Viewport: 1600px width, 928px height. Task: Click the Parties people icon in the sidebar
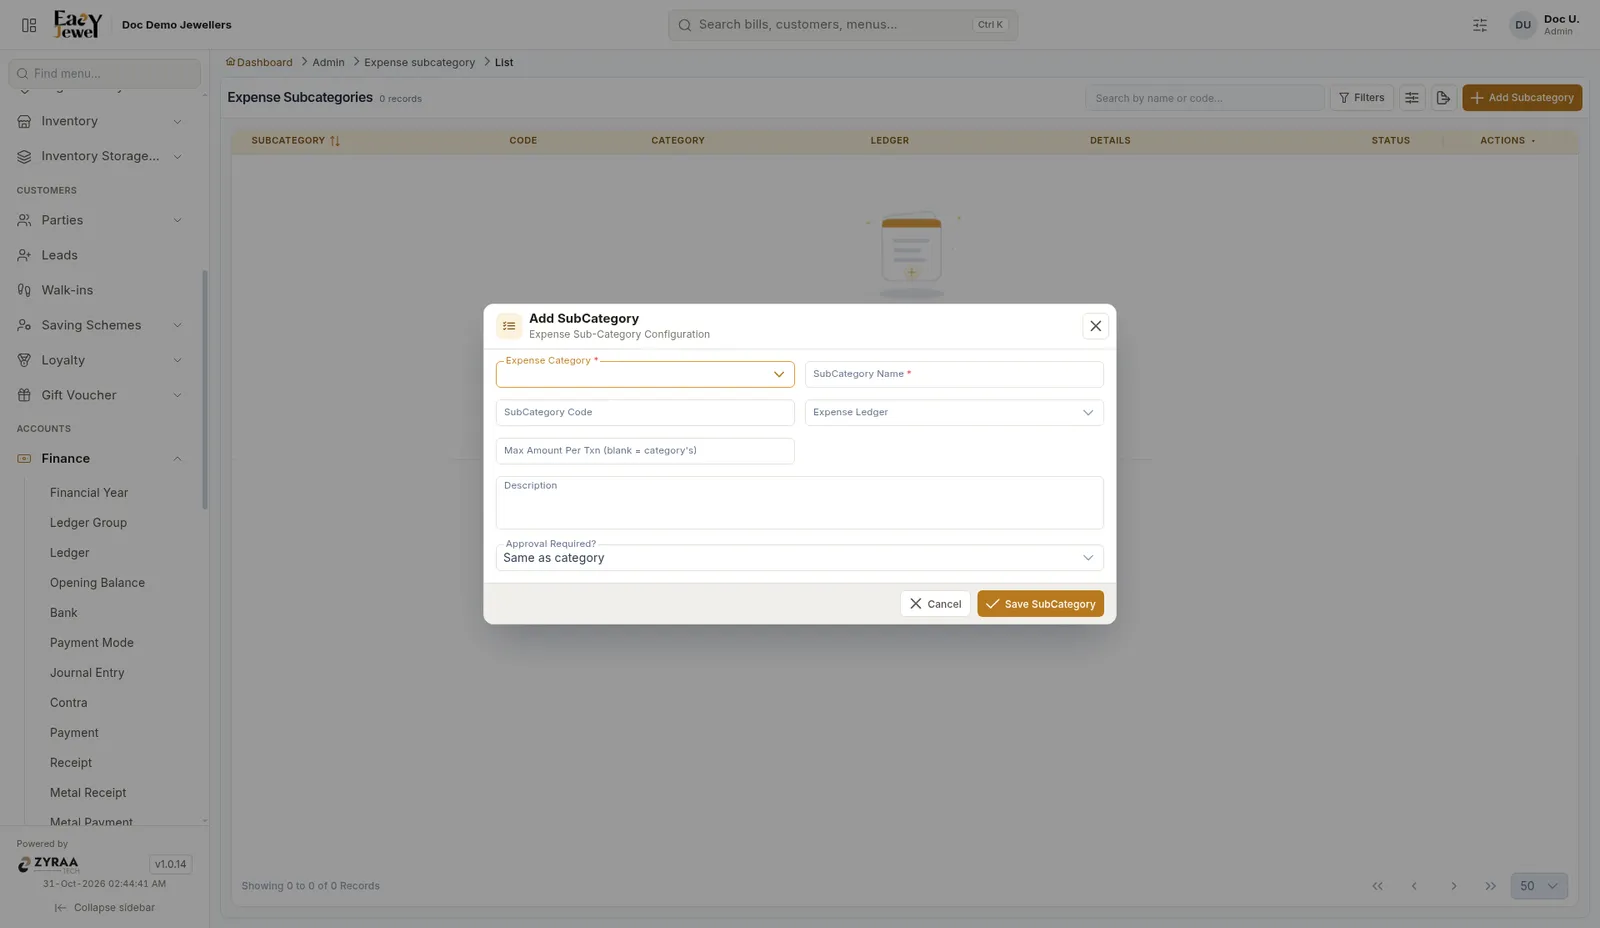tap(24, 220)
